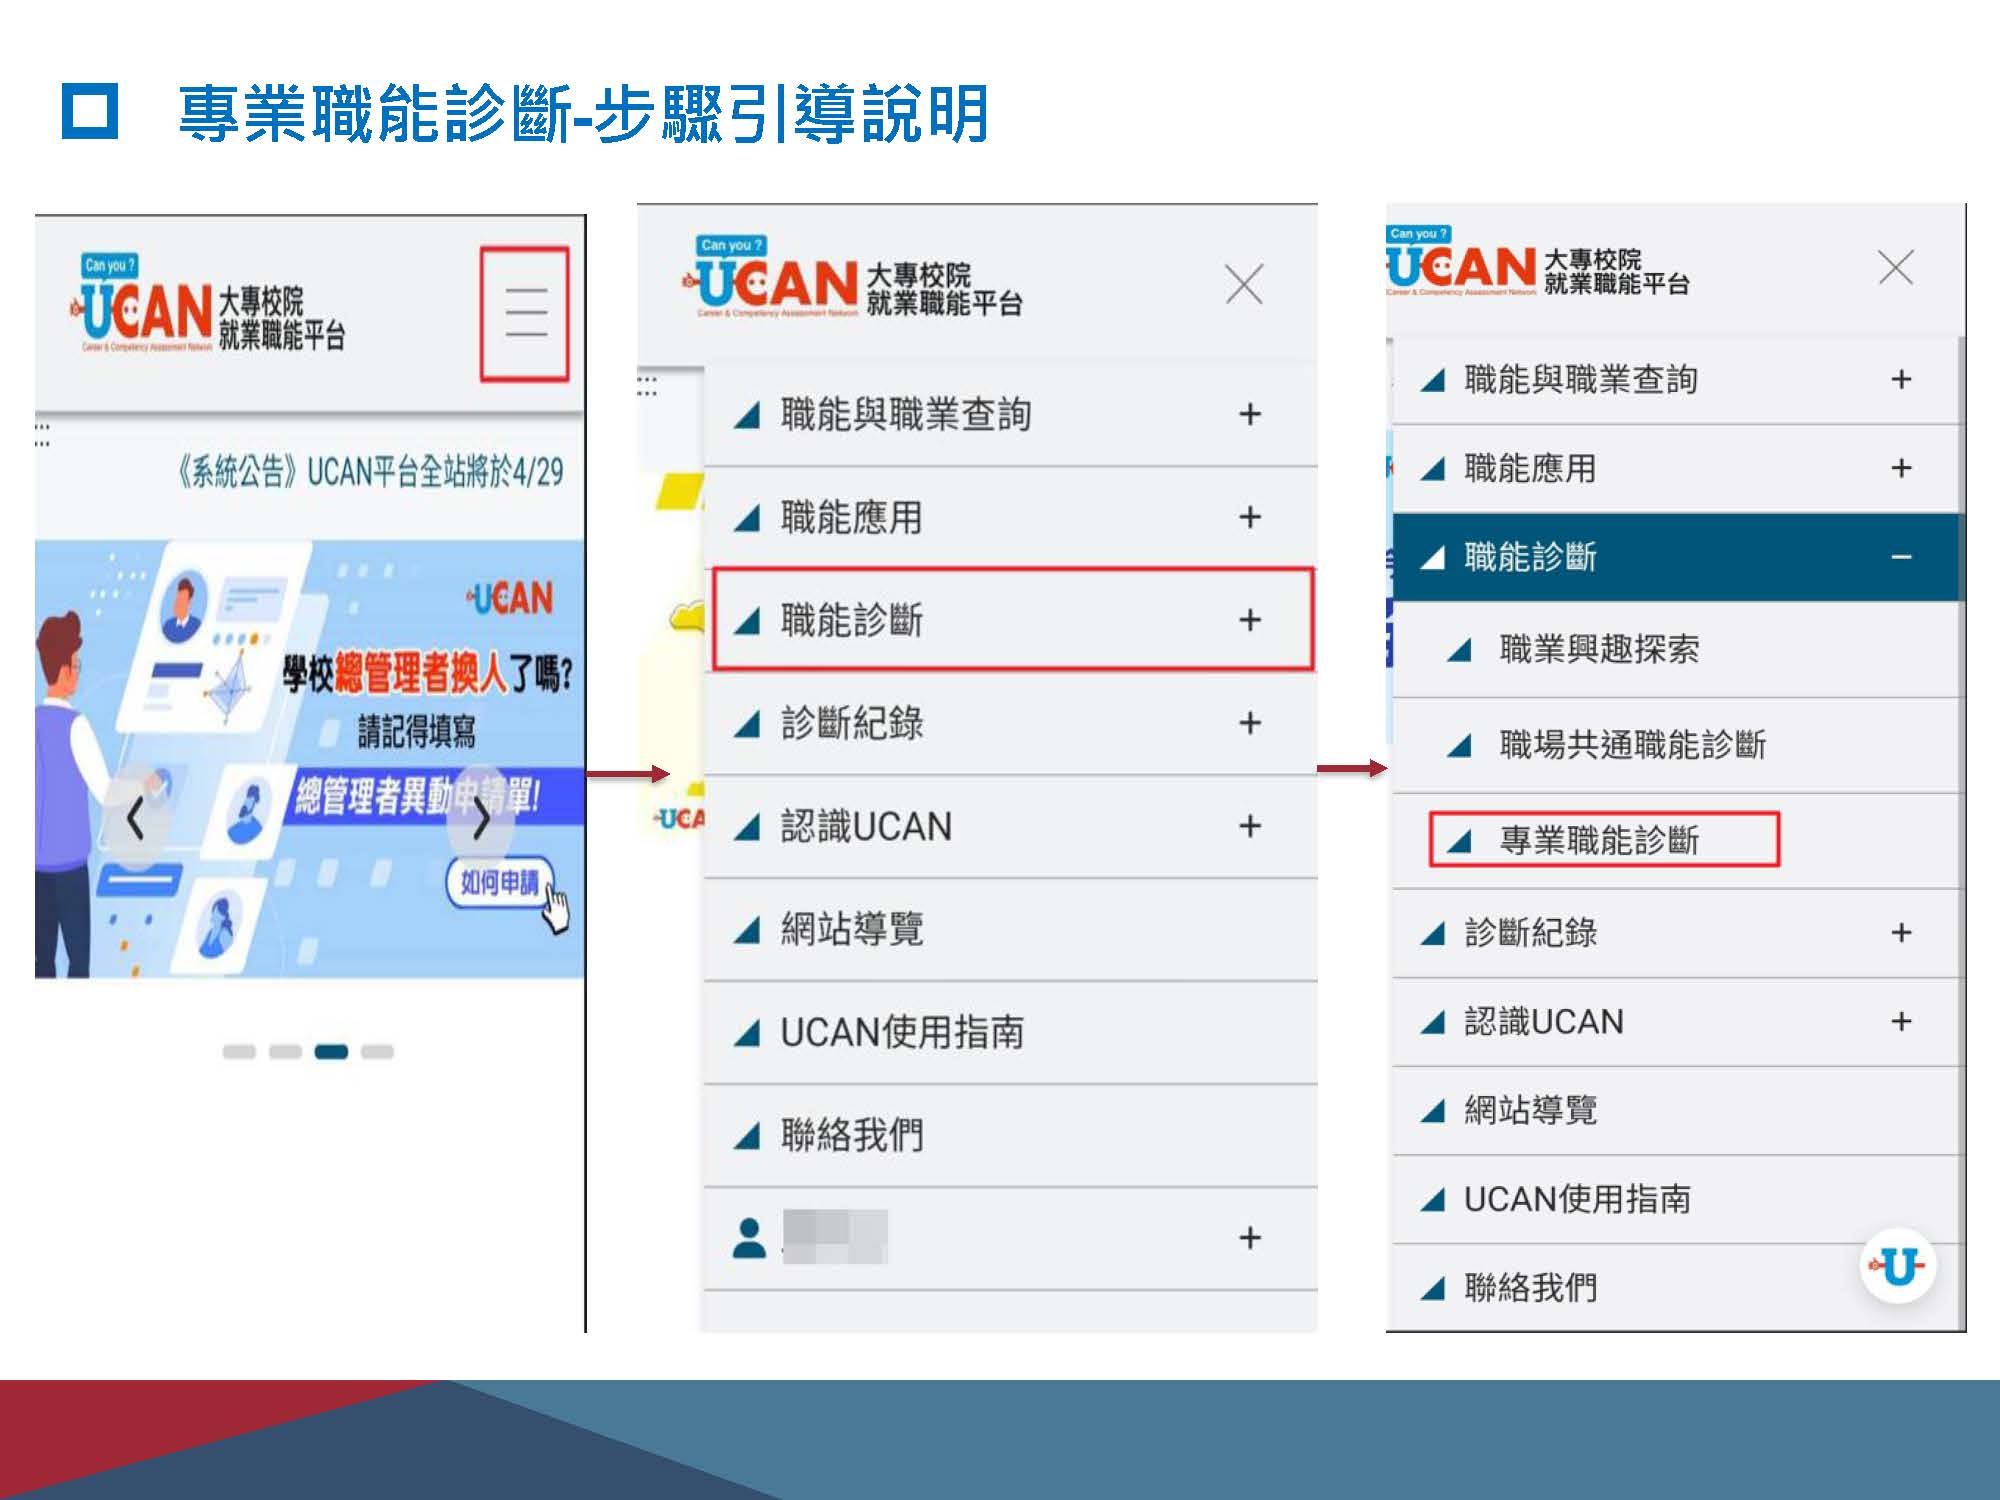2000x1500 pixels.
Task: Select the last carousel indicator dot
Action: pos(377,1051)
